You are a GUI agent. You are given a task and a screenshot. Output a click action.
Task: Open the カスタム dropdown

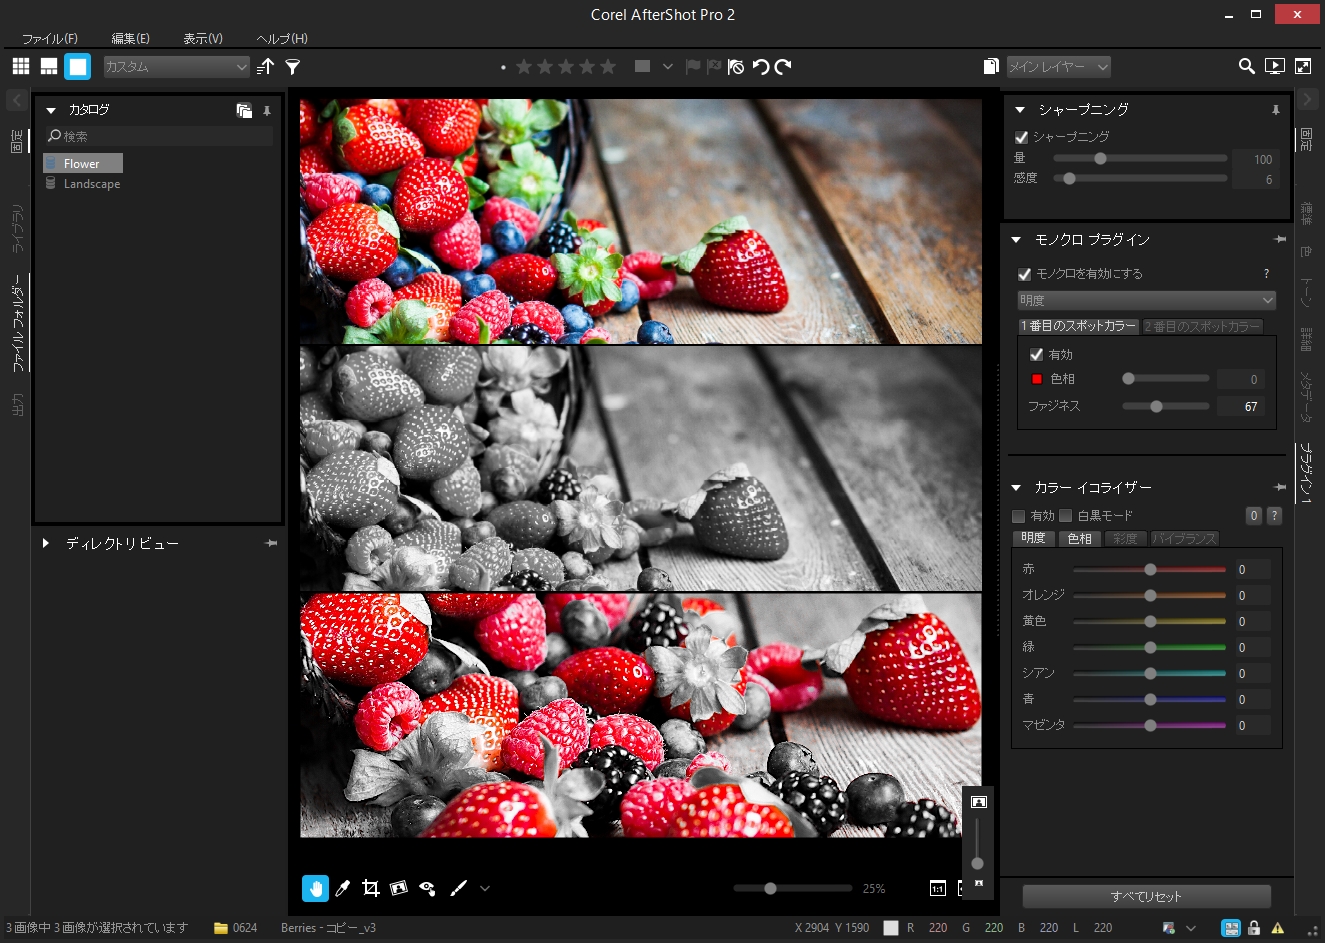(176, 67)
